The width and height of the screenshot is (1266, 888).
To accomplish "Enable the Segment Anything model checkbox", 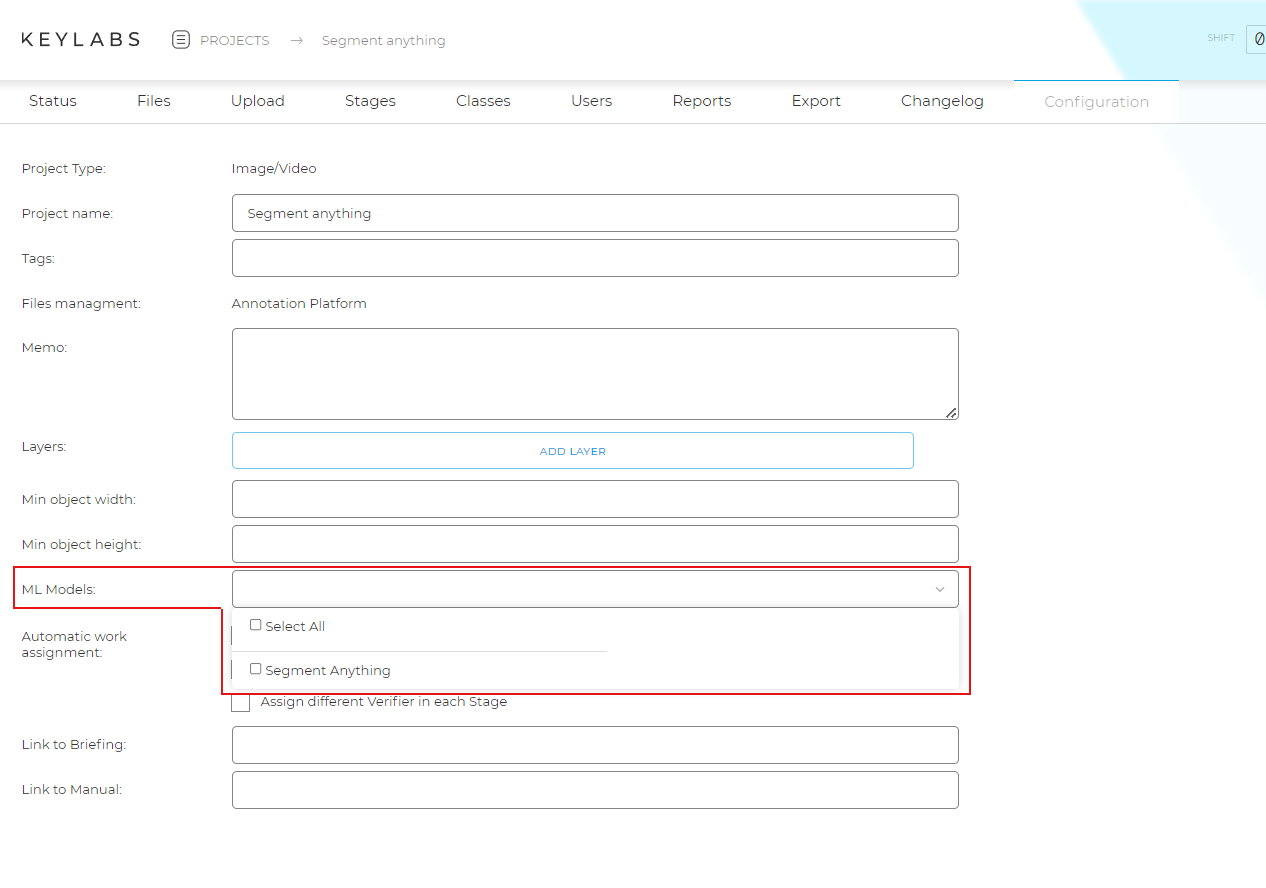I will point(256,669).
